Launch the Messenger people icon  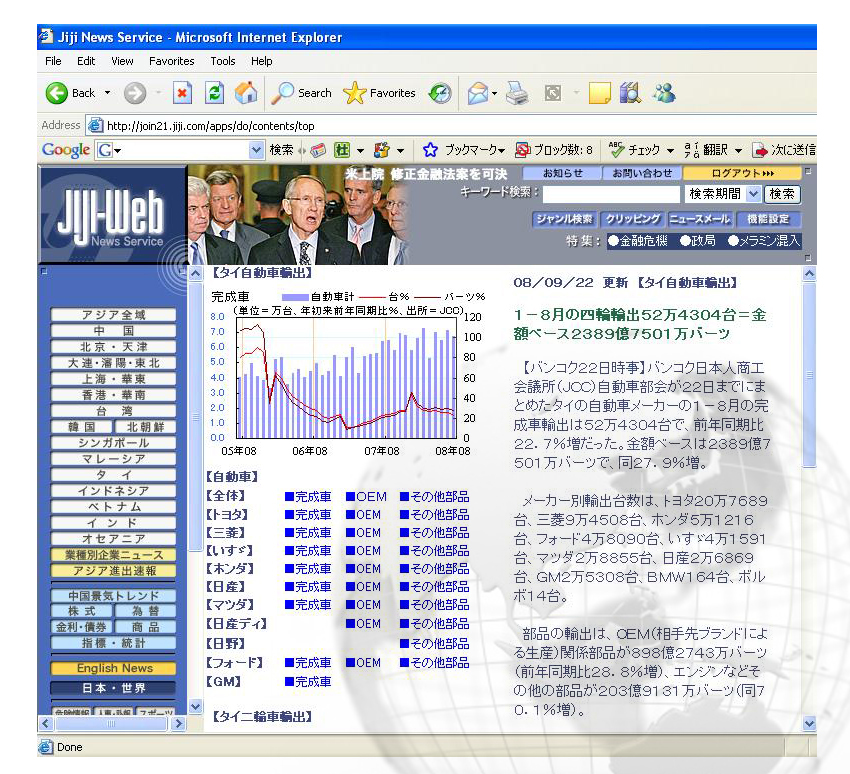(x=664, y=93)
